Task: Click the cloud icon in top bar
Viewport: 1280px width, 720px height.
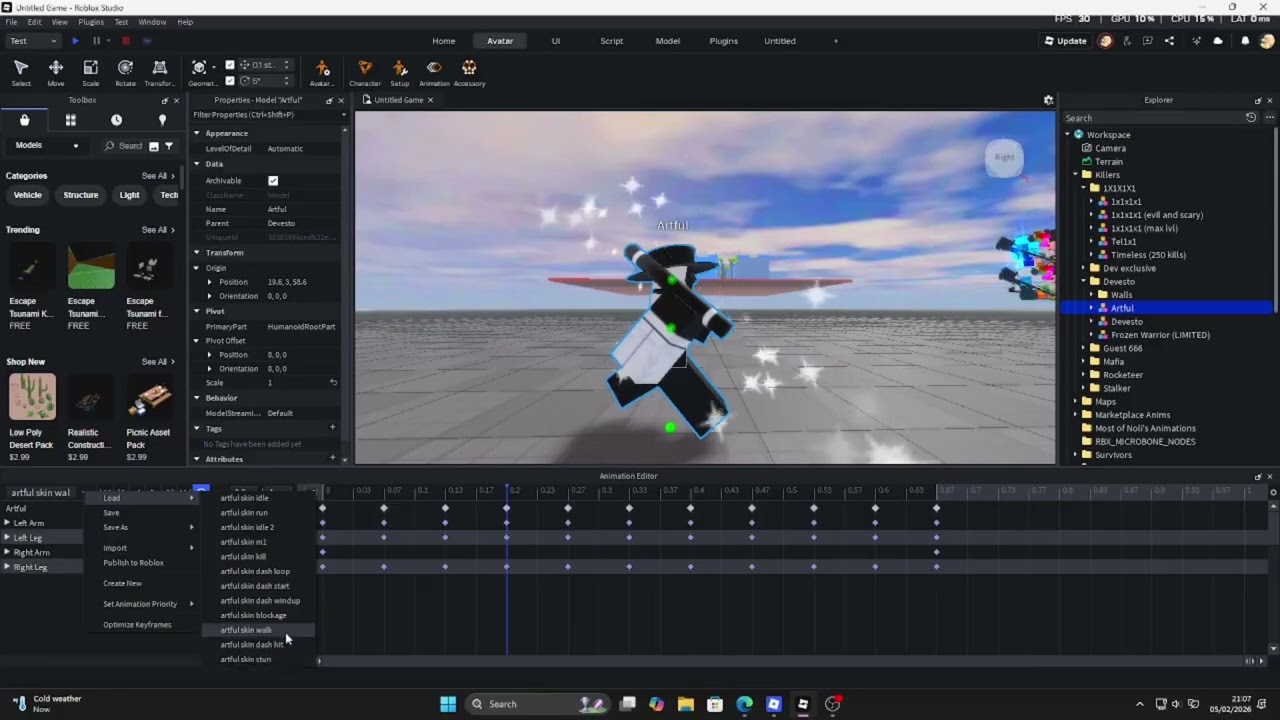Action: point(1218,41)
